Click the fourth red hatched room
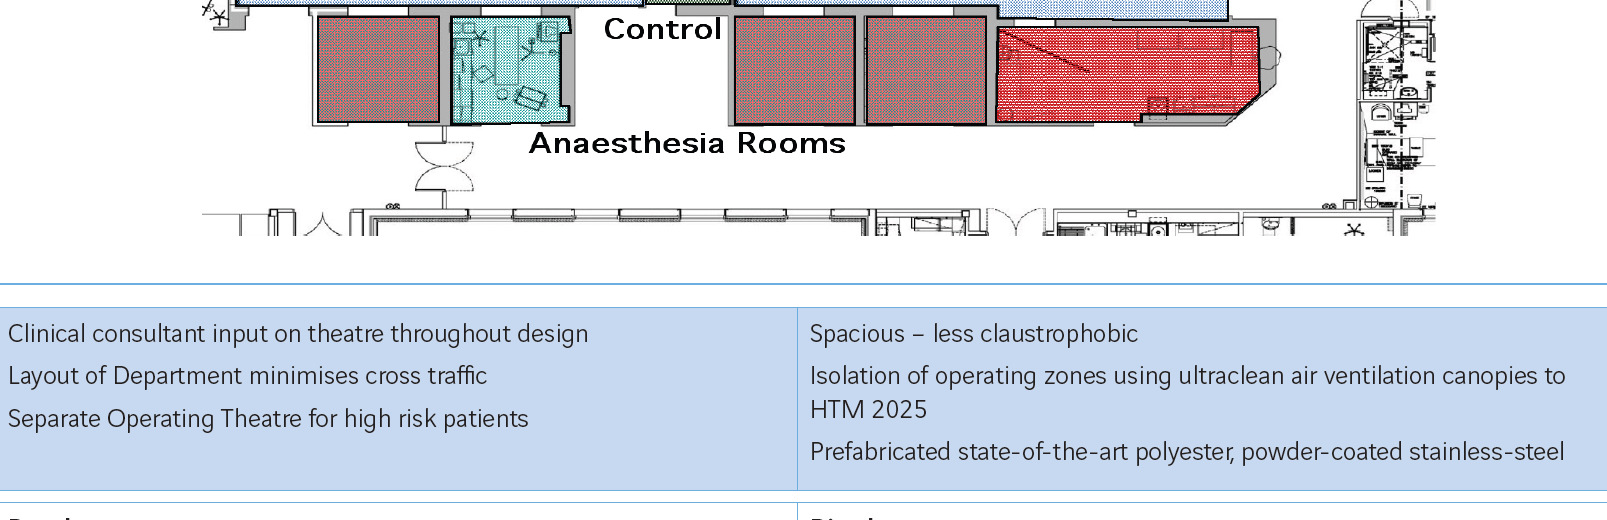The image size is (1607, 520). tap(926, 70)
